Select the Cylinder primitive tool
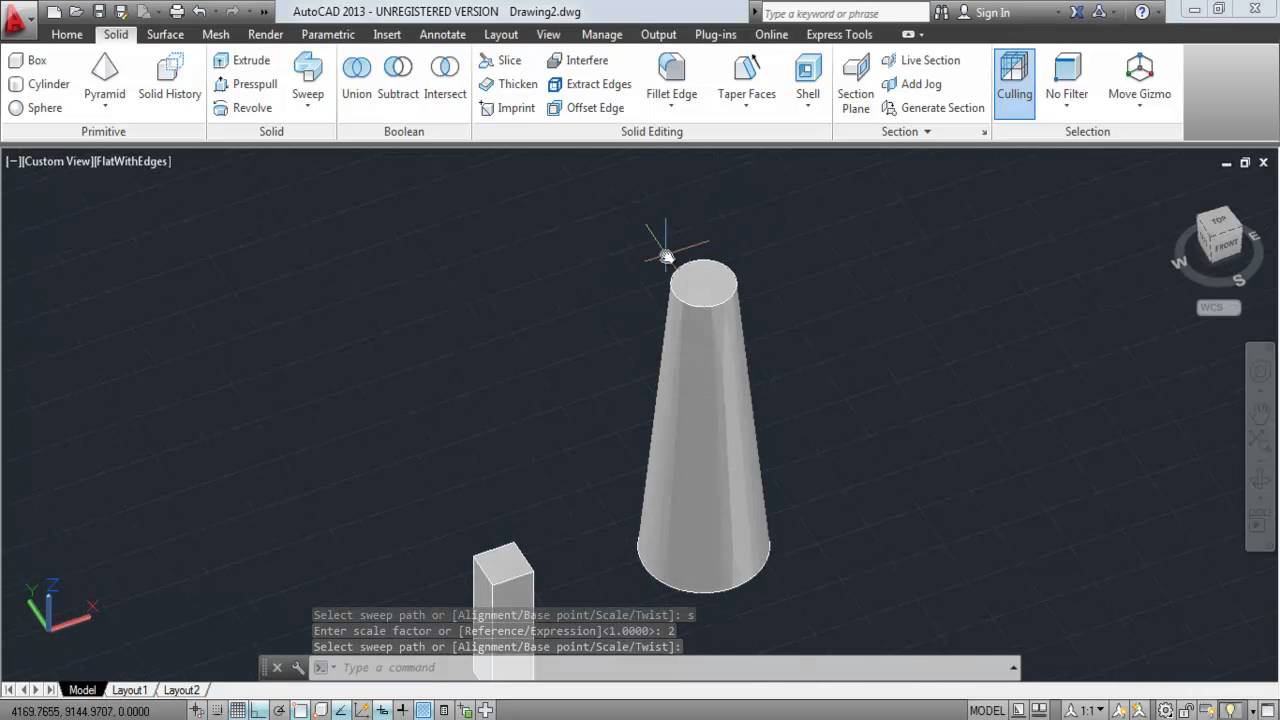The image size is (1280, 720). click(x=39, y=84)
